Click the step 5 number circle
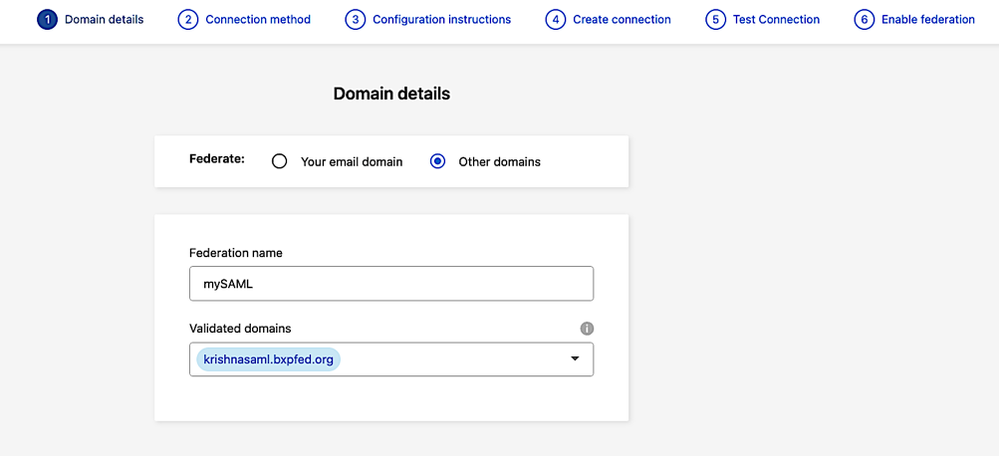The height and width of the screenshot is (456, 999). (715, 19)
